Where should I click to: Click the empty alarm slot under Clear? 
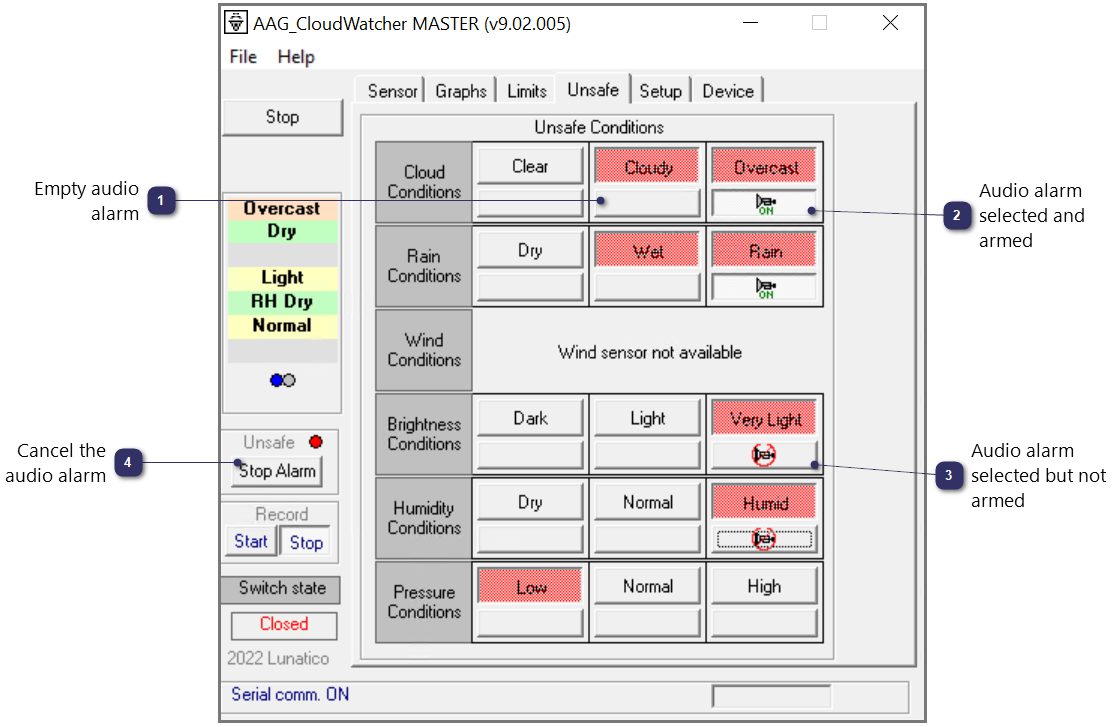tap(530, 203)
